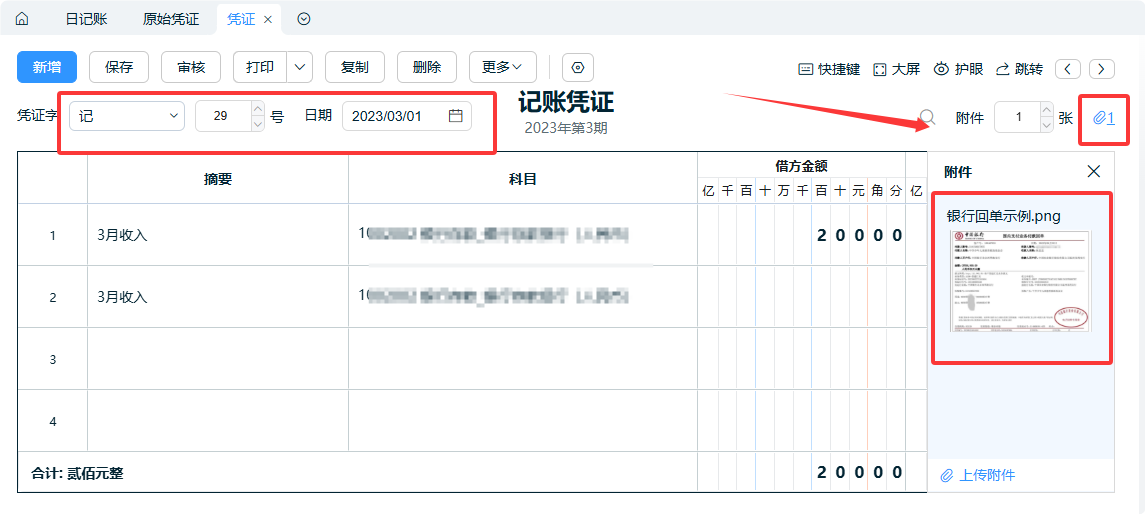
Task: Toggle 护眼 eye-protection mode
Action: [958, 69]
